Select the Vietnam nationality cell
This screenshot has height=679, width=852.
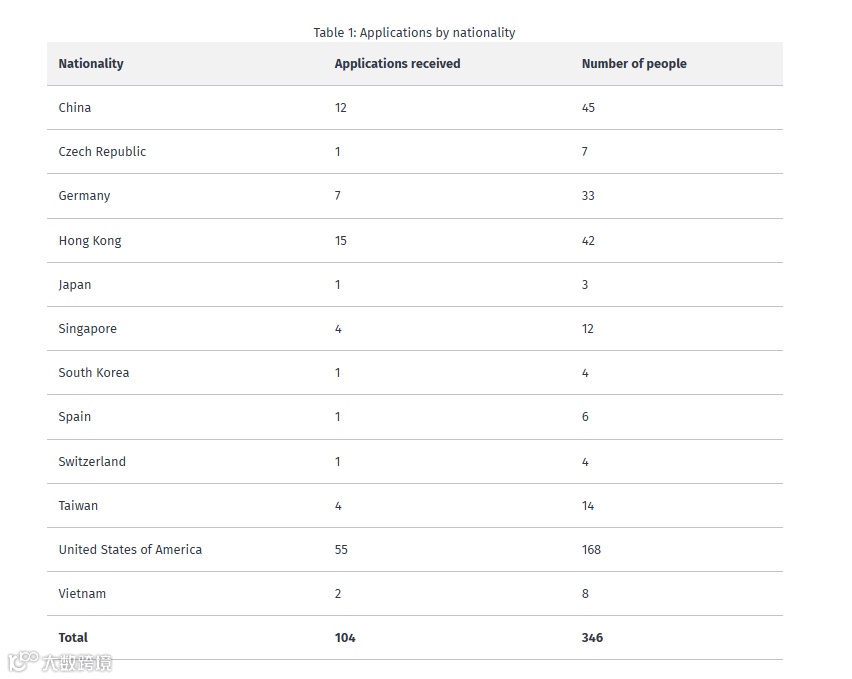pos(82,594)
